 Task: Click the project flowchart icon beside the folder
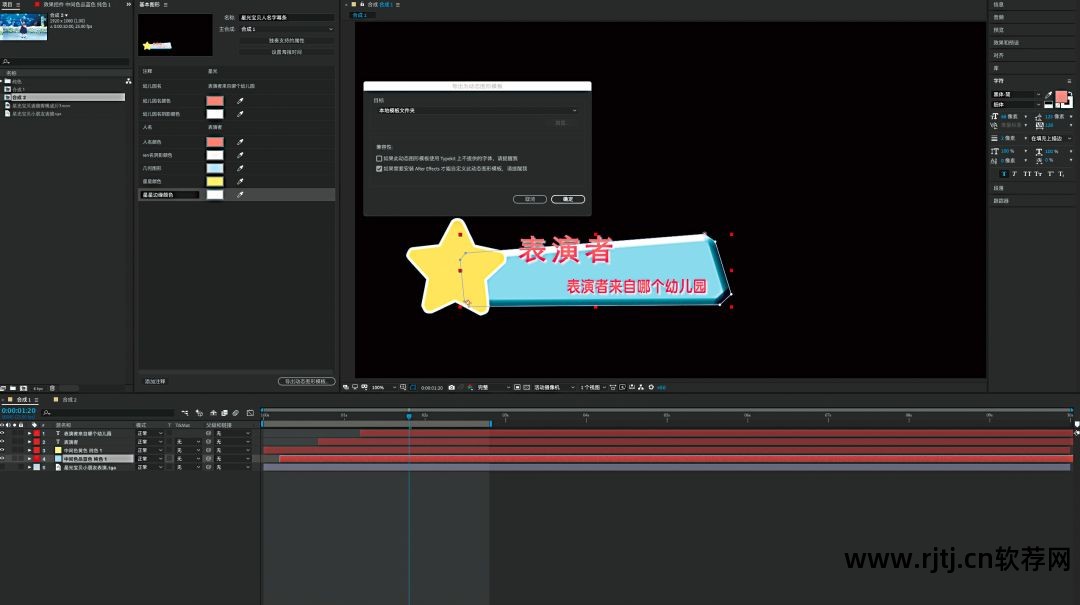[128, 81]
